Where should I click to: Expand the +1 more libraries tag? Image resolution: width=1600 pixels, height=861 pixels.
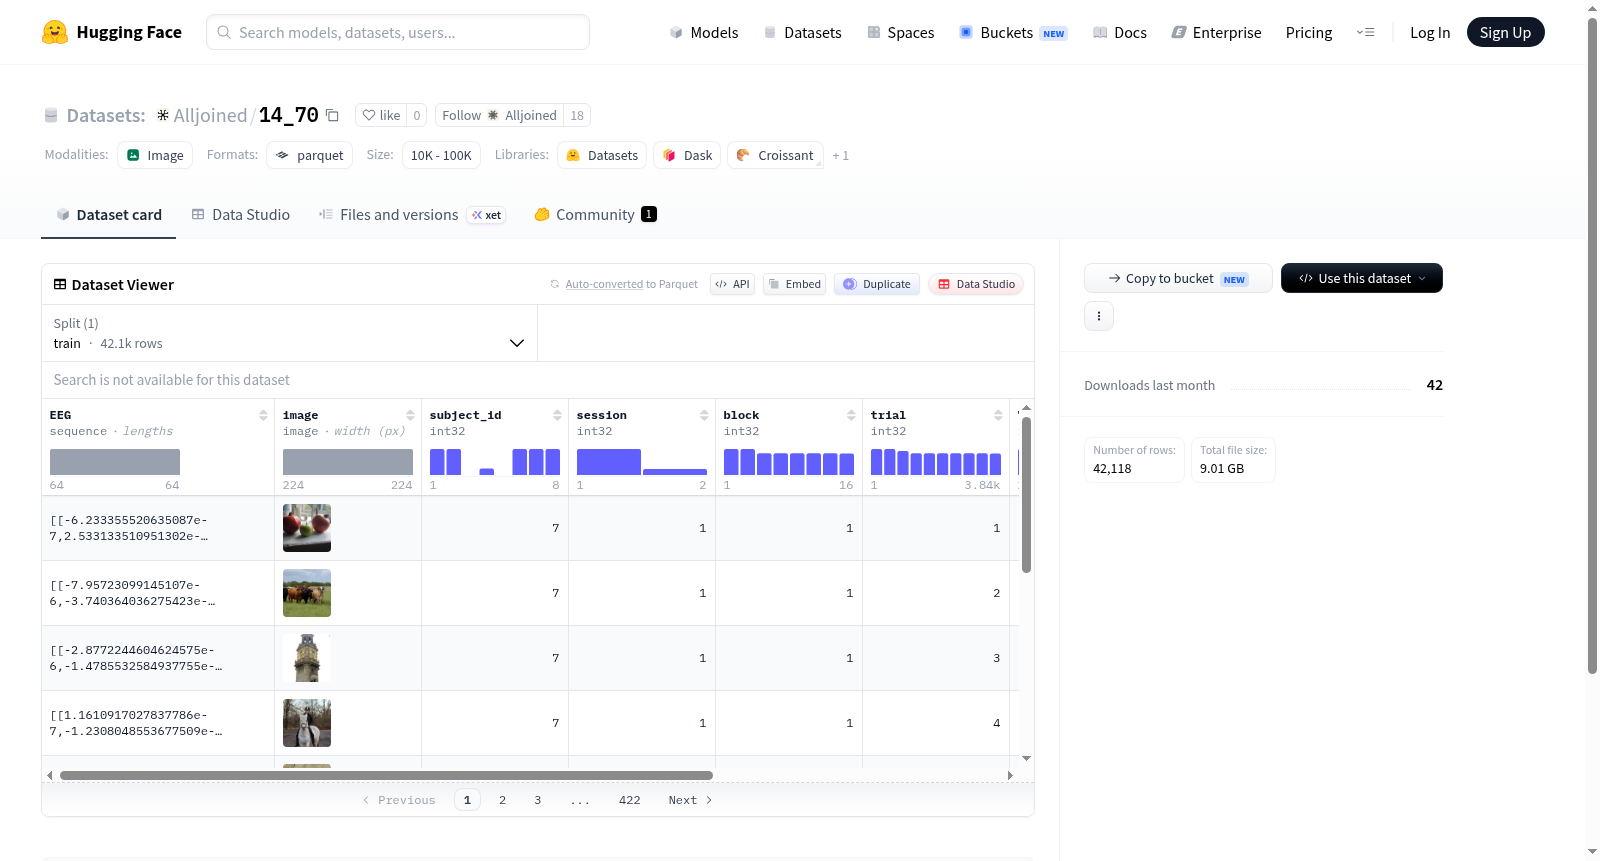tap(840, 156)
